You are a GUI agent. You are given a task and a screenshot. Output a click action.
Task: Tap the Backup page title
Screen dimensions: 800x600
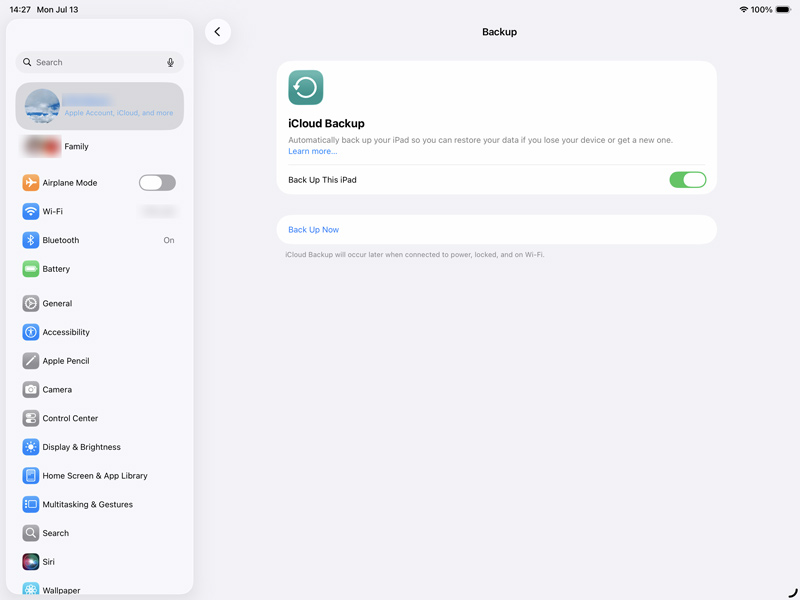pyautogui.click(x=499, y=32)
